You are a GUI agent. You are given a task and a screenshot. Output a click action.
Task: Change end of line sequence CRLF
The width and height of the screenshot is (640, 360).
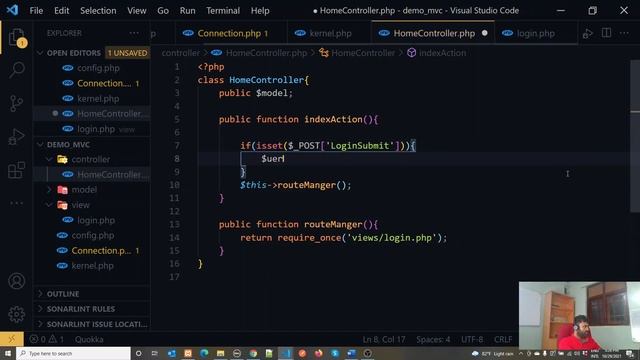[503, 339]
